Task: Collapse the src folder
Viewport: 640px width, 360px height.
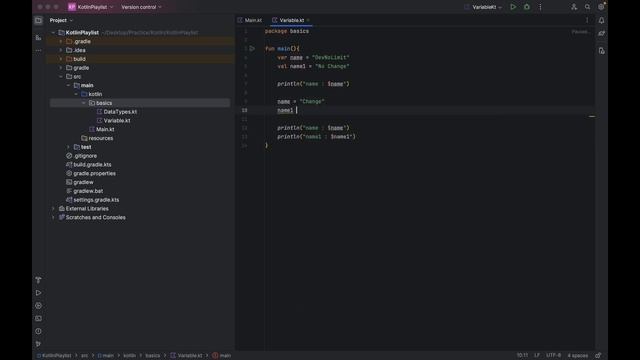Action: pos(61,77)
